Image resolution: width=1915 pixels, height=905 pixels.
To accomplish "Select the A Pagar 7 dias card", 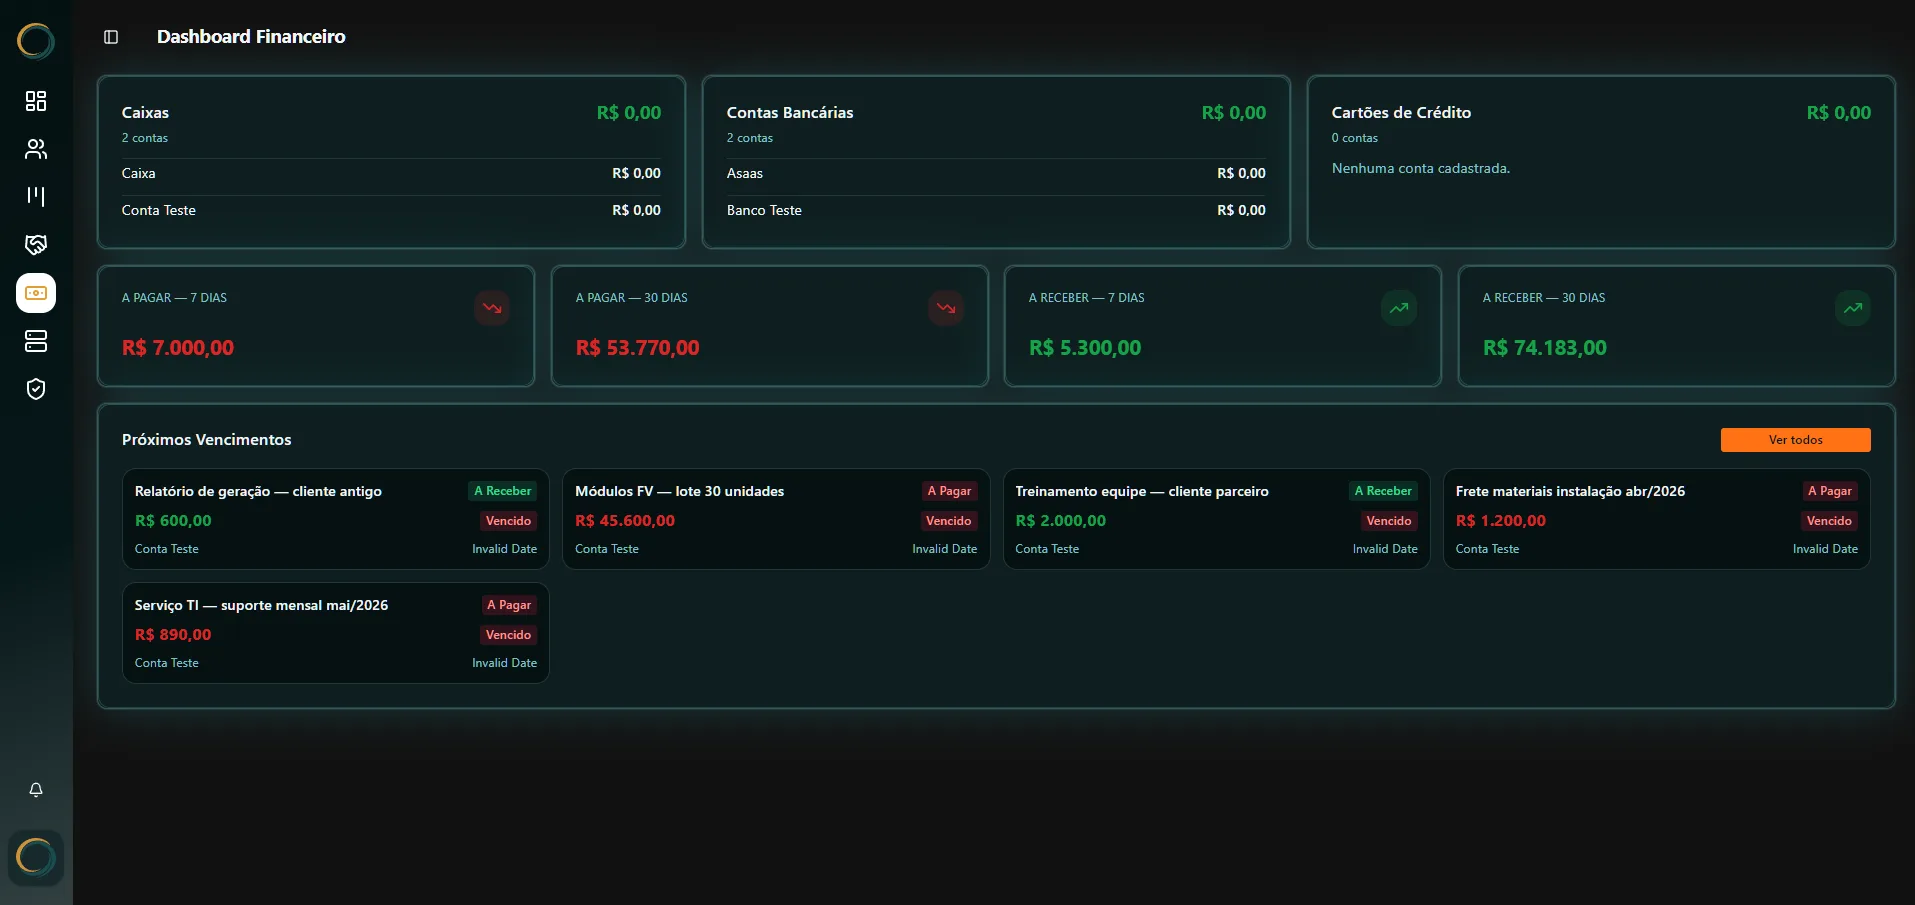I will tap(316, 326).
